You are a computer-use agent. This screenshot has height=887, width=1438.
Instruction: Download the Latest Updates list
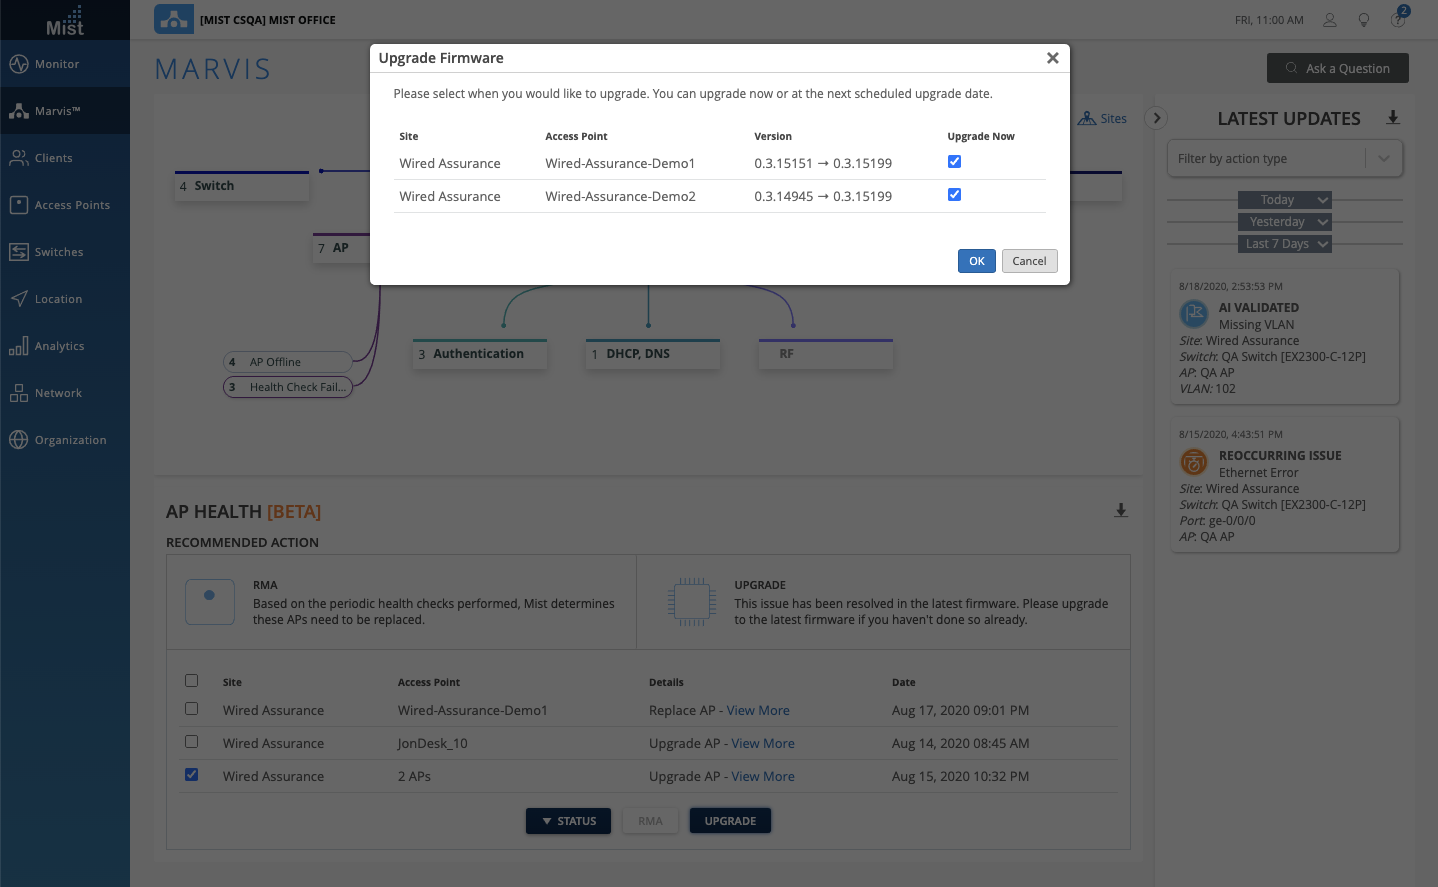(x=1393, y=118)
